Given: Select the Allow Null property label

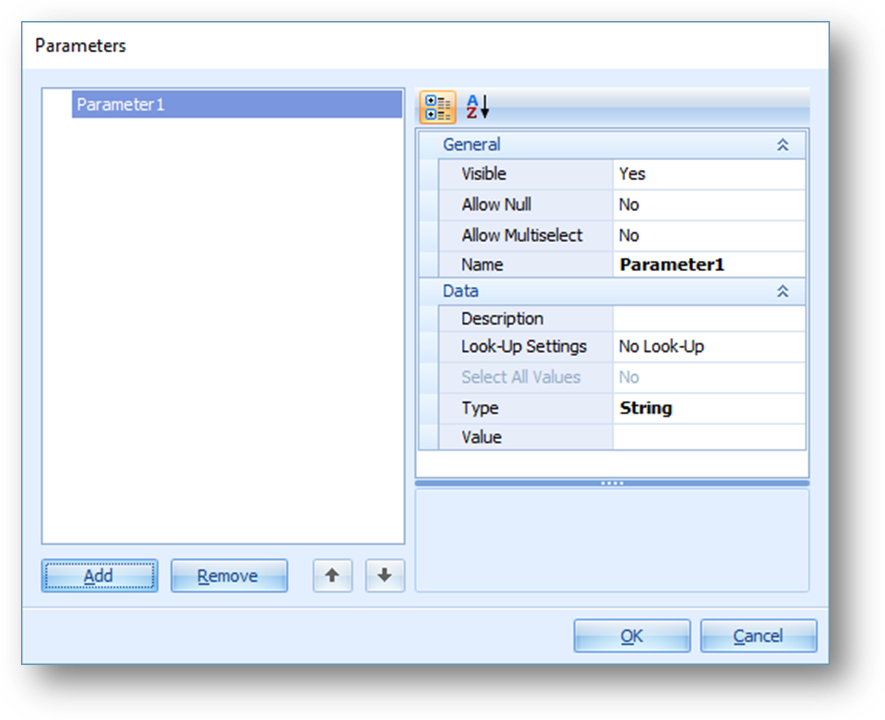Looking at the screenshot, I should (496, 205).
